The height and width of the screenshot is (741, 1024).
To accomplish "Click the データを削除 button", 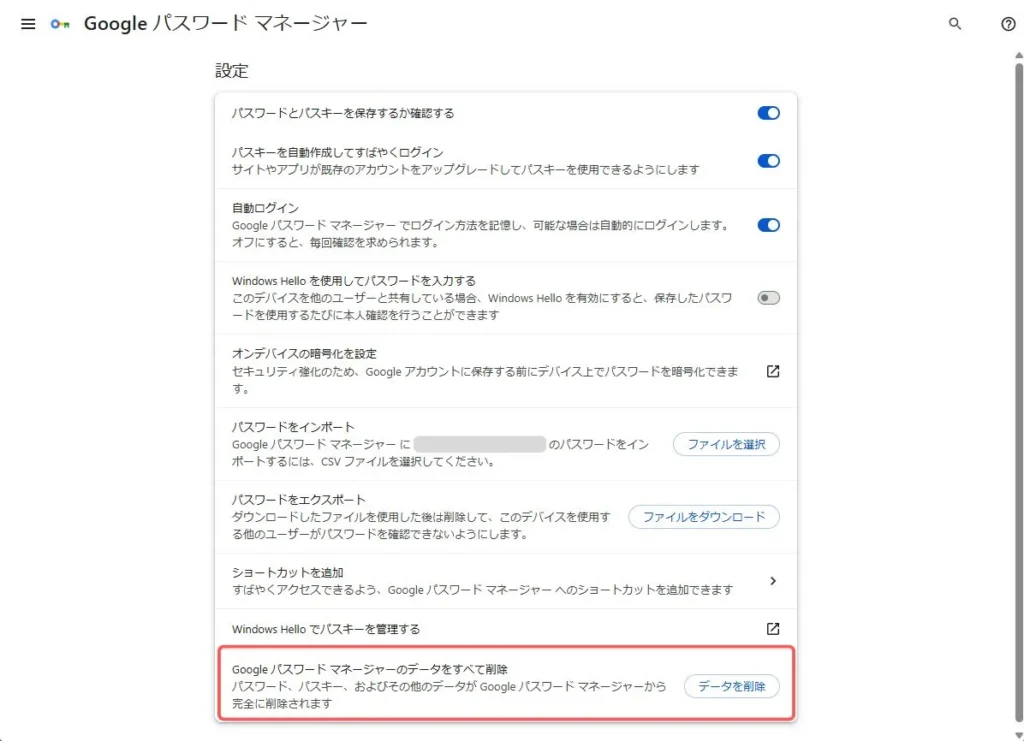I will pyautogui.click(x=732, y=686).
